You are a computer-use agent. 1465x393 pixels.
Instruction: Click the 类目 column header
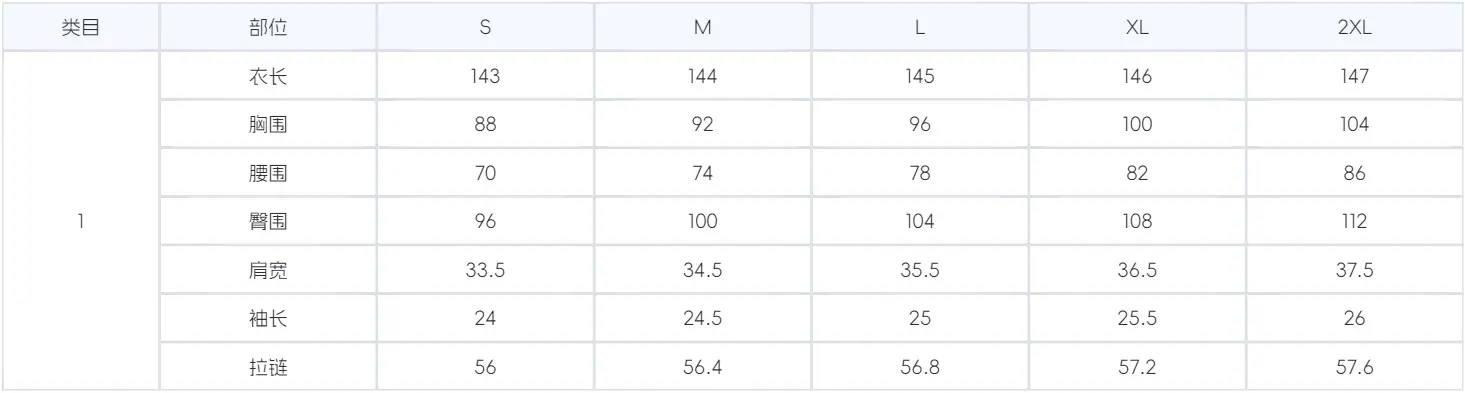tap(80, 28)
